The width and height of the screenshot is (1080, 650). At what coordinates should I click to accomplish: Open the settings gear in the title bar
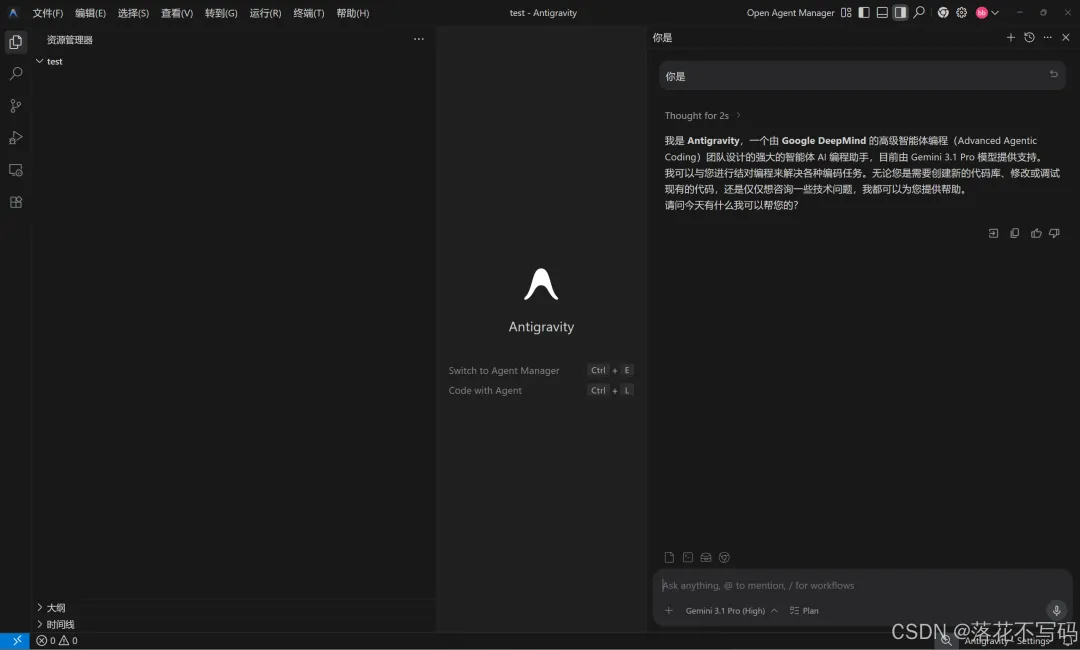pos(962,12)
